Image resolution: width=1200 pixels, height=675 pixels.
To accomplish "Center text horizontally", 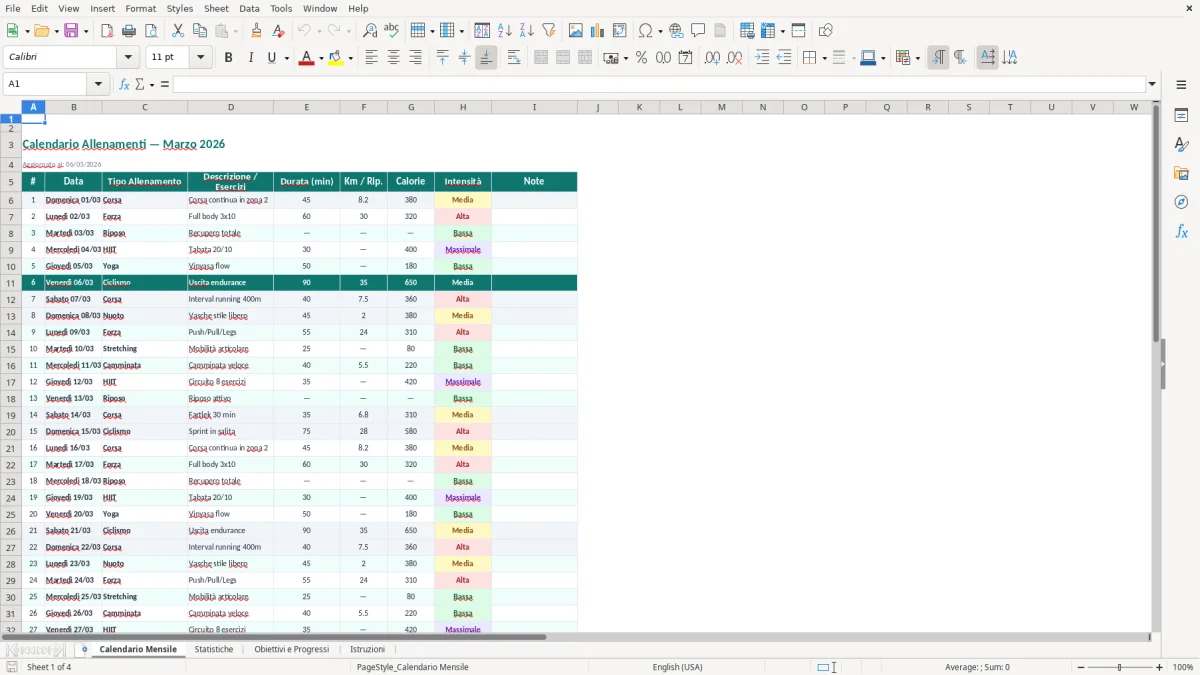I will 393,58.
